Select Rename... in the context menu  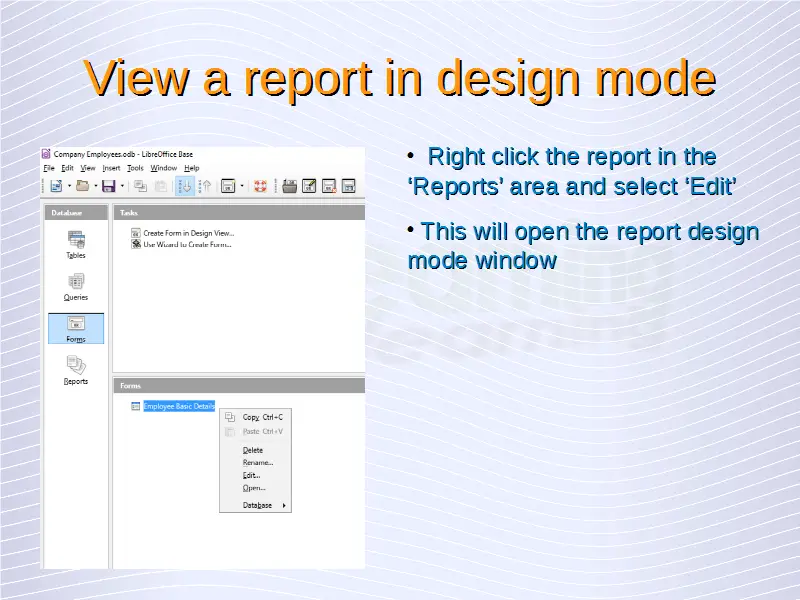coord(257,462)
